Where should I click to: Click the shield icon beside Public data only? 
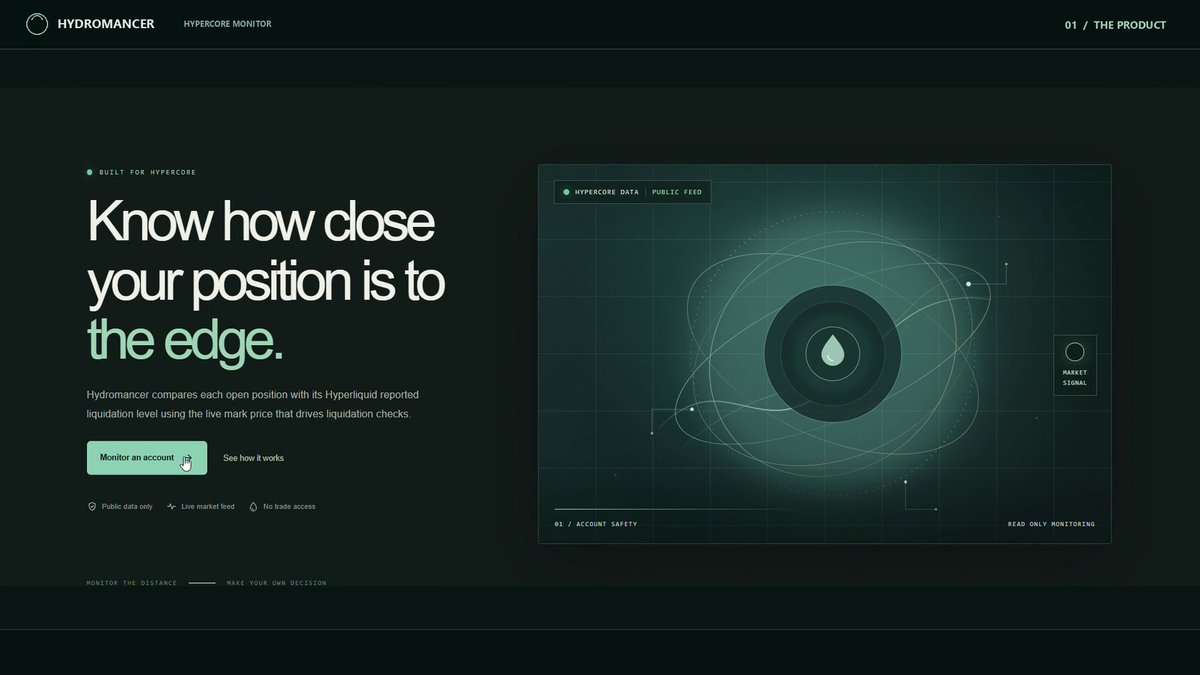[92, 507]
